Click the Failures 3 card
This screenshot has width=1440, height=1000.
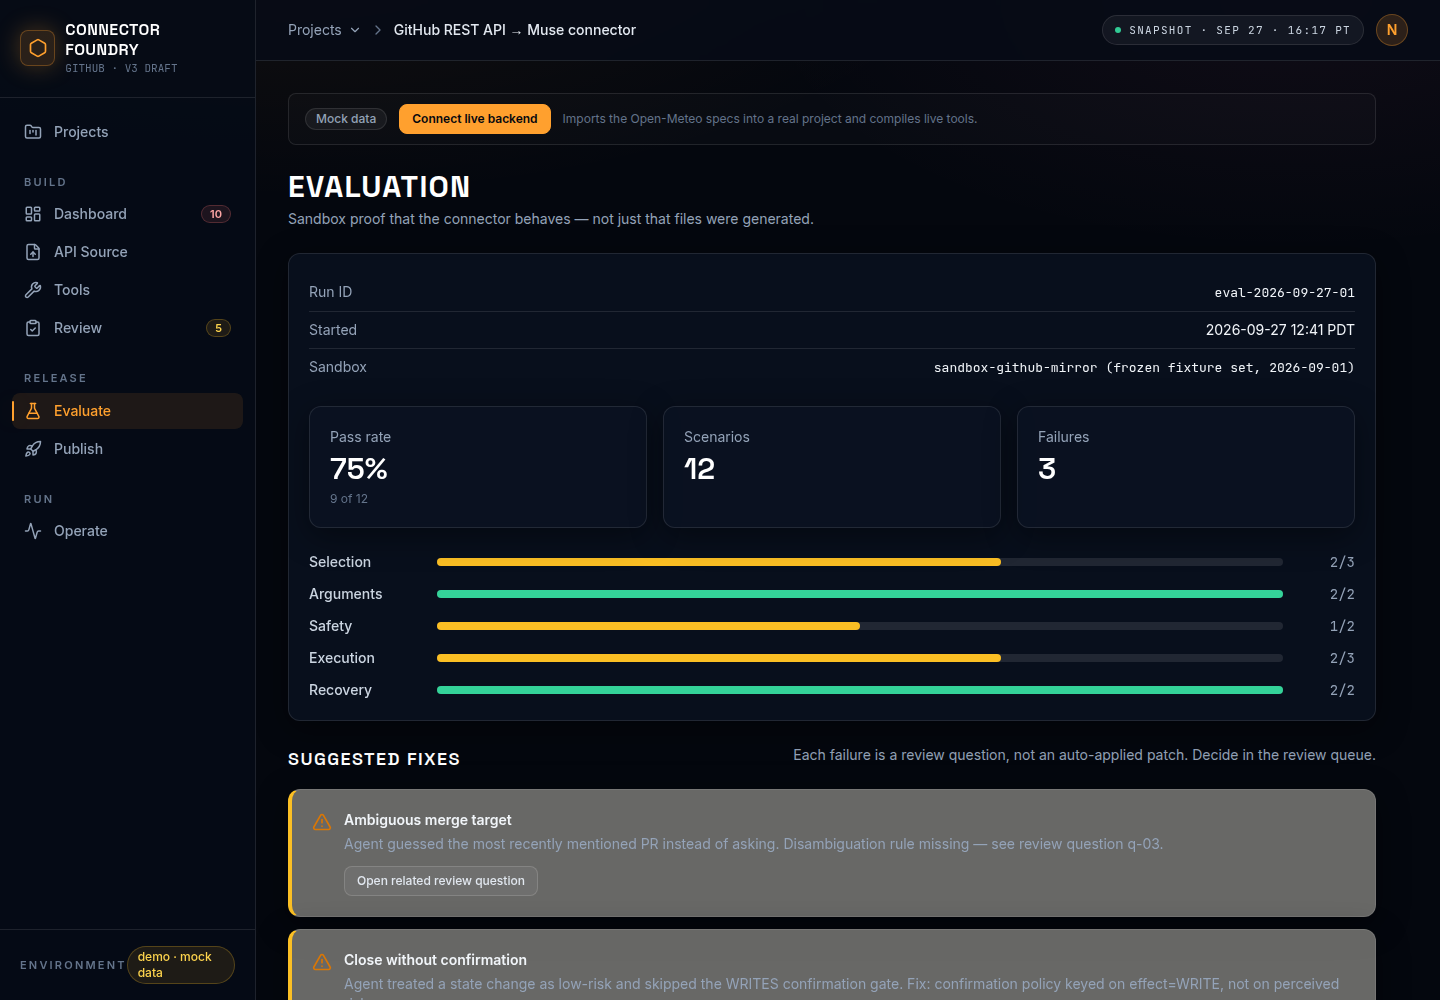tap(1186, 467)
